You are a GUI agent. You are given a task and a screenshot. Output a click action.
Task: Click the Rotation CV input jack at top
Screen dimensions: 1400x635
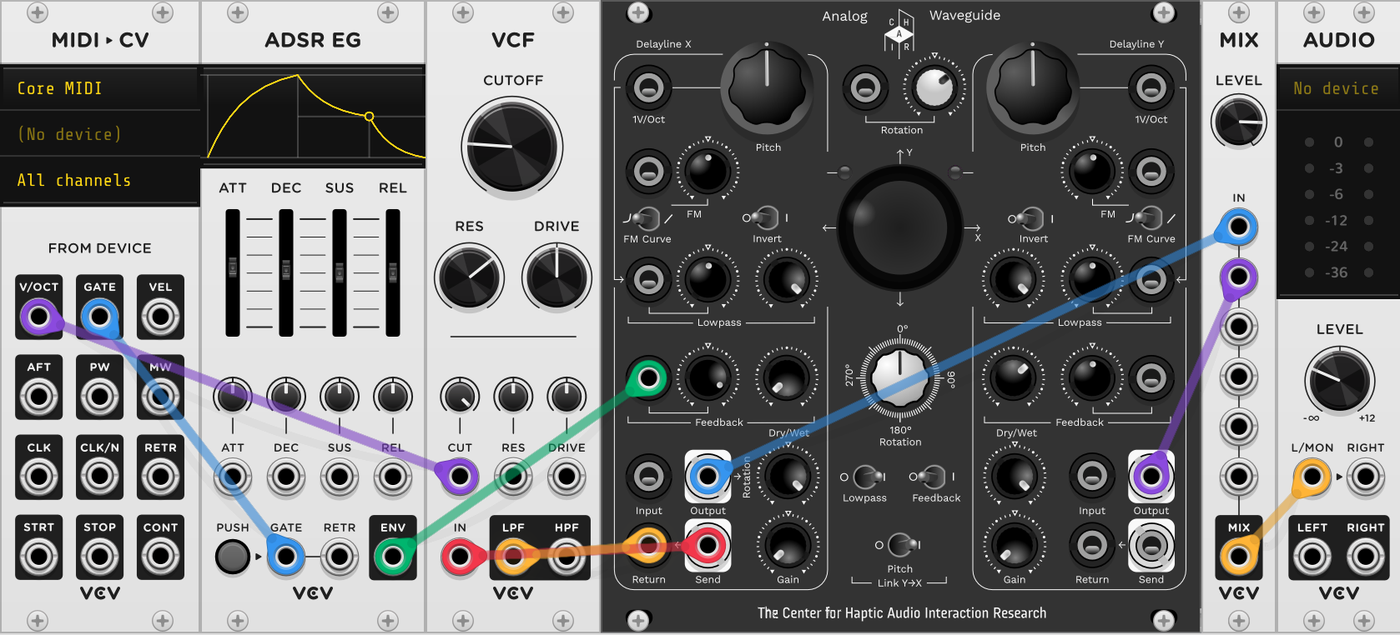pos(865,90)
